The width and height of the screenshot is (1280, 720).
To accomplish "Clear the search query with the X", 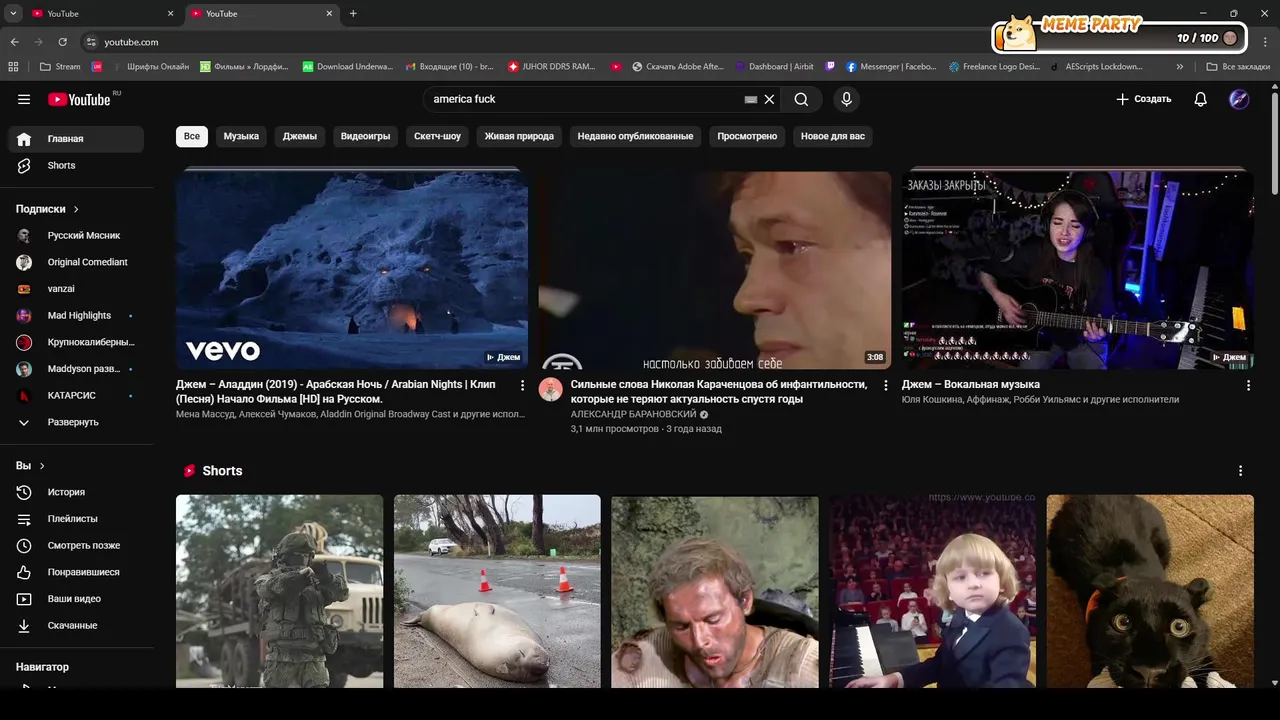I will (x=769, y=99).
